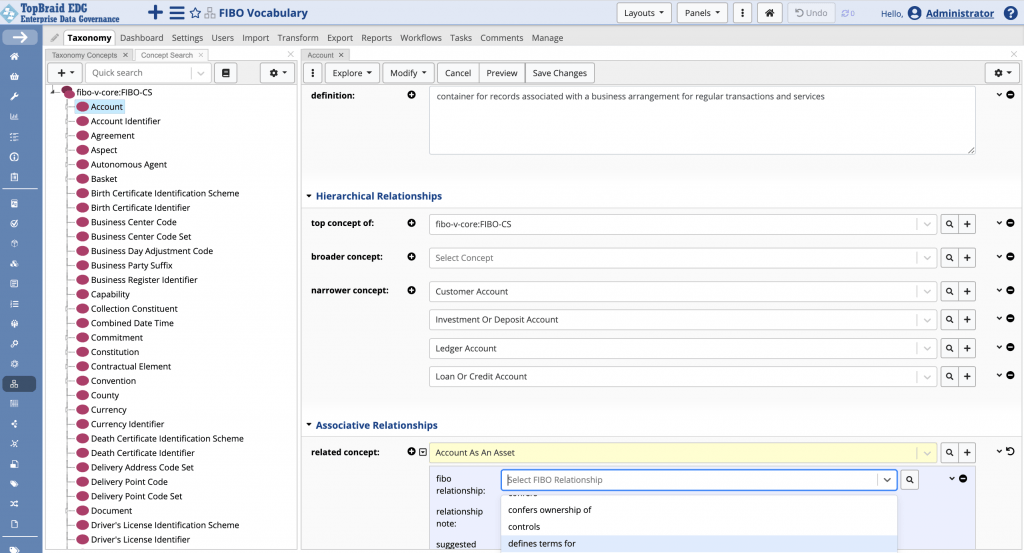The width and height of the screenshot is (1024, 553).
Task: Click the home icon in top bar
Action: (x=769, y=13)
